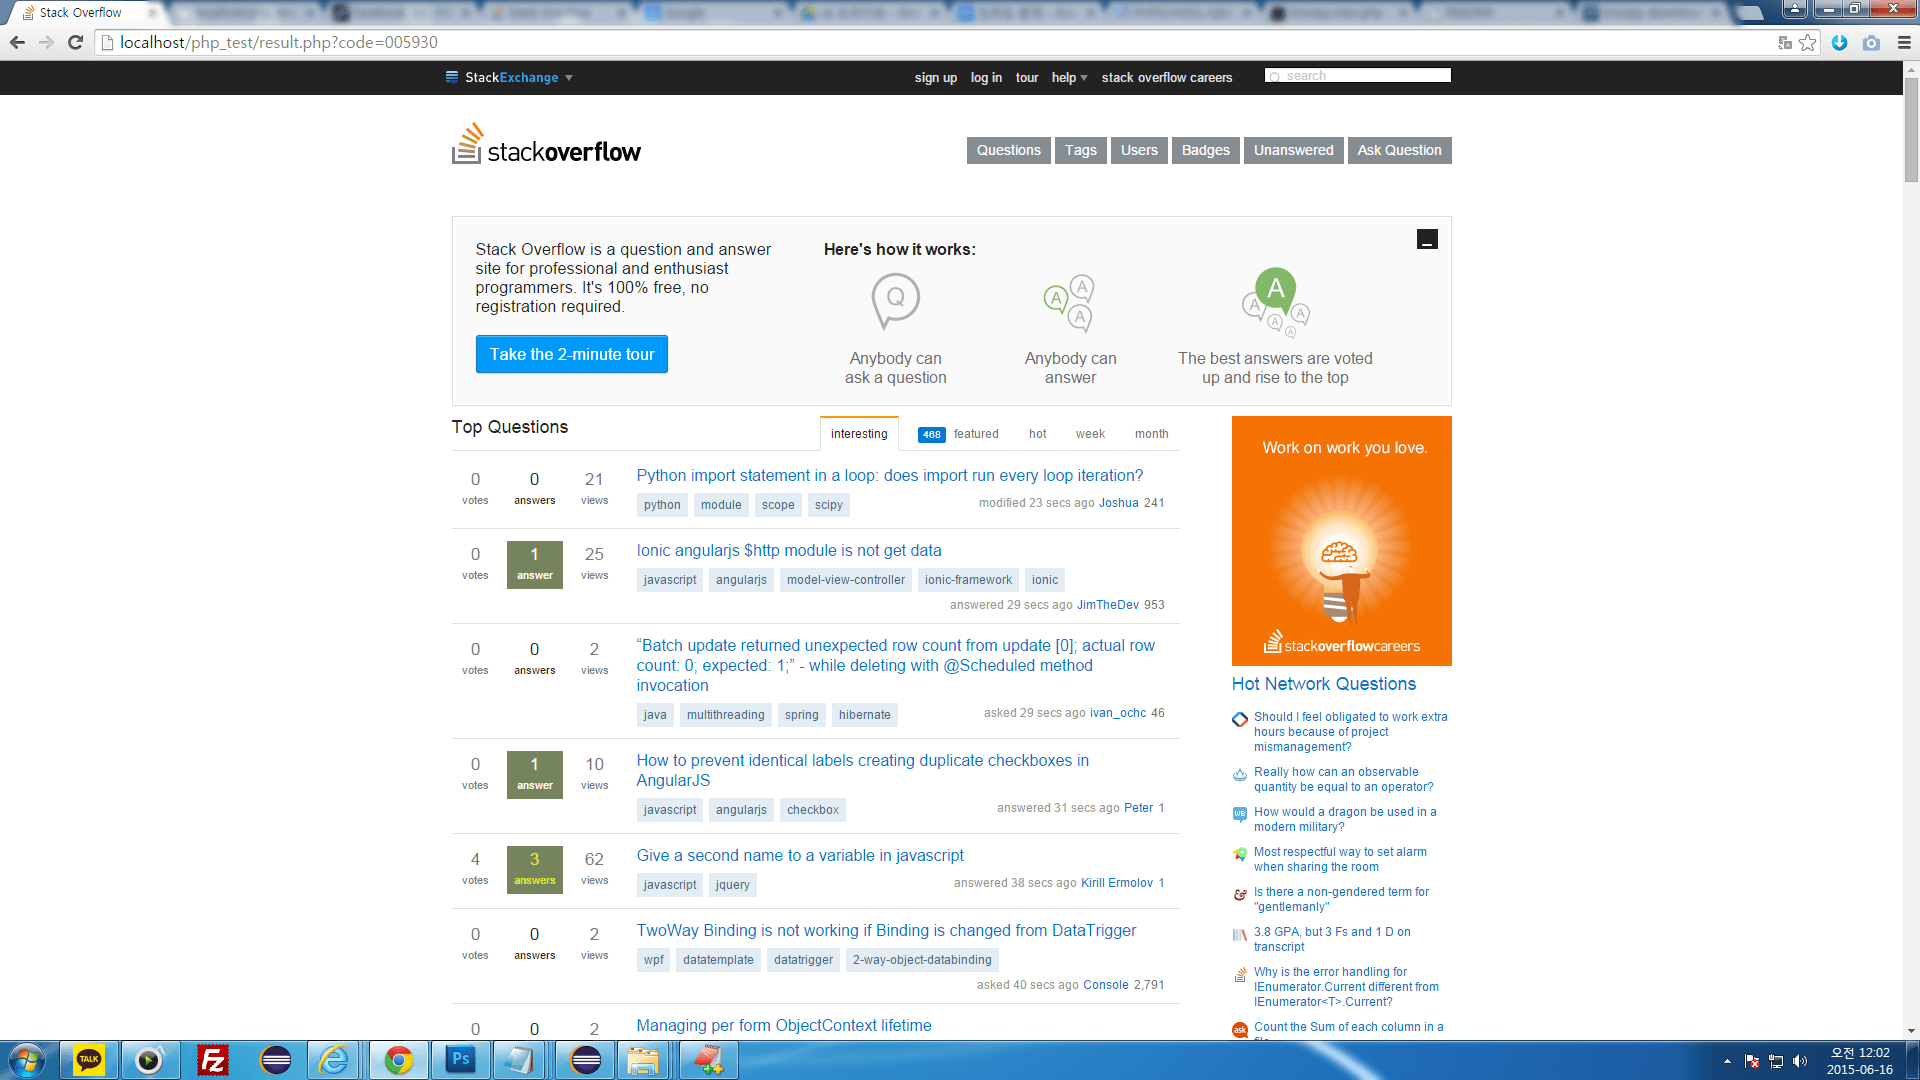Open the Badges nav button
This screenshot has width=1920, height=1080.
pyautogui.click(x=1205, y=150)
